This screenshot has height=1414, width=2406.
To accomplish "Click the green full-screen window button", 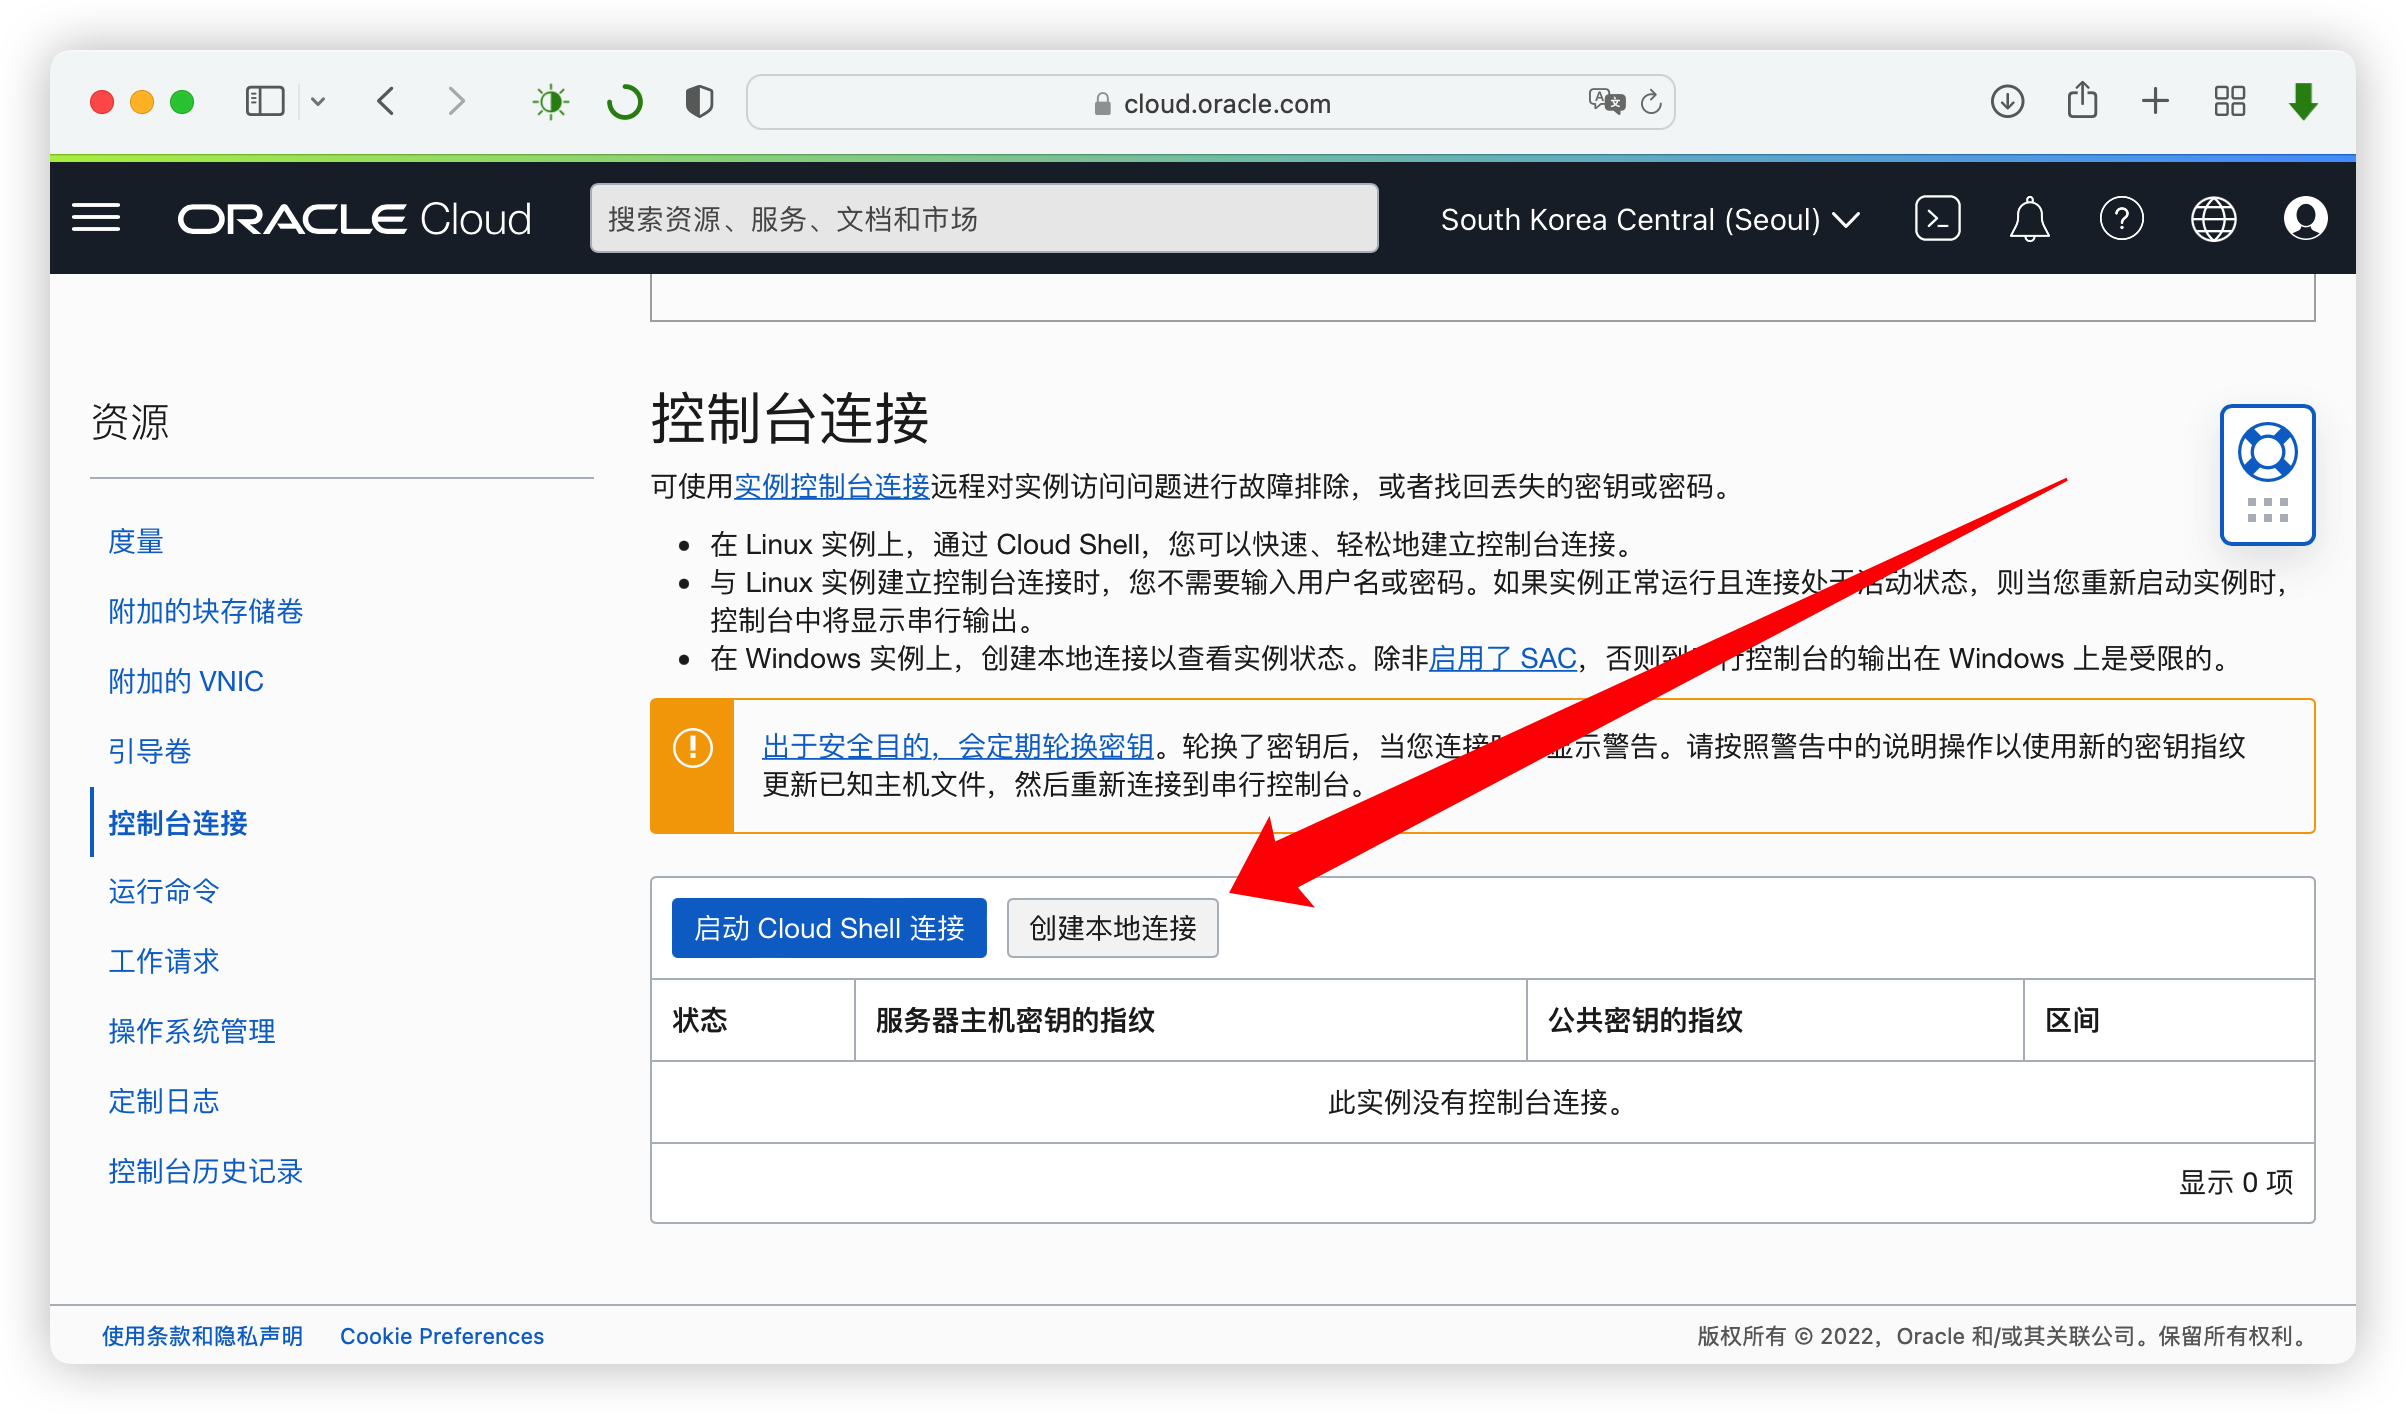I will (x=182, y=102).
